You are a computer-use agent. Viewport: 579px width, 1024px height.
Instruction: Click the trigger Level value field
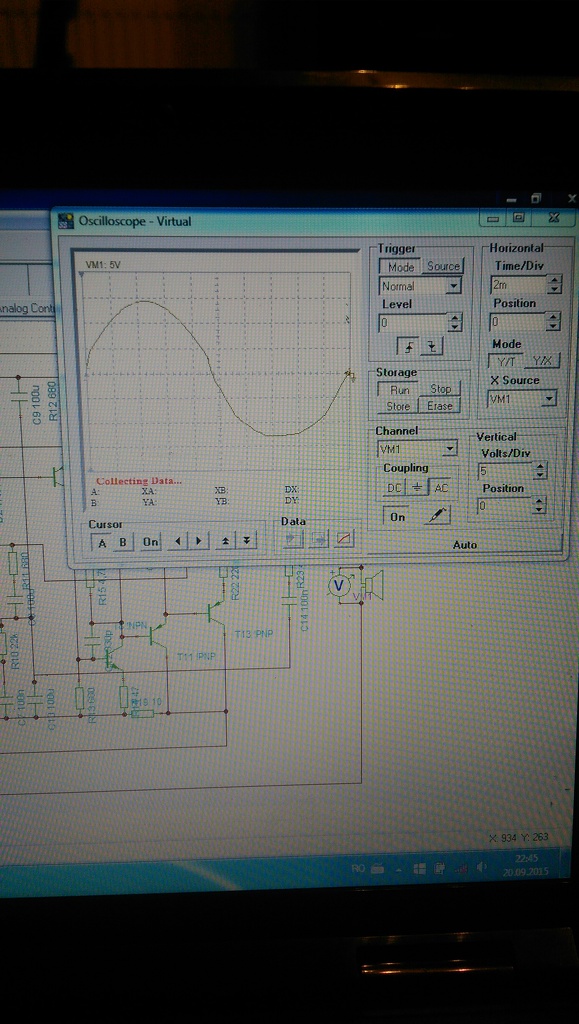[414, 323]
